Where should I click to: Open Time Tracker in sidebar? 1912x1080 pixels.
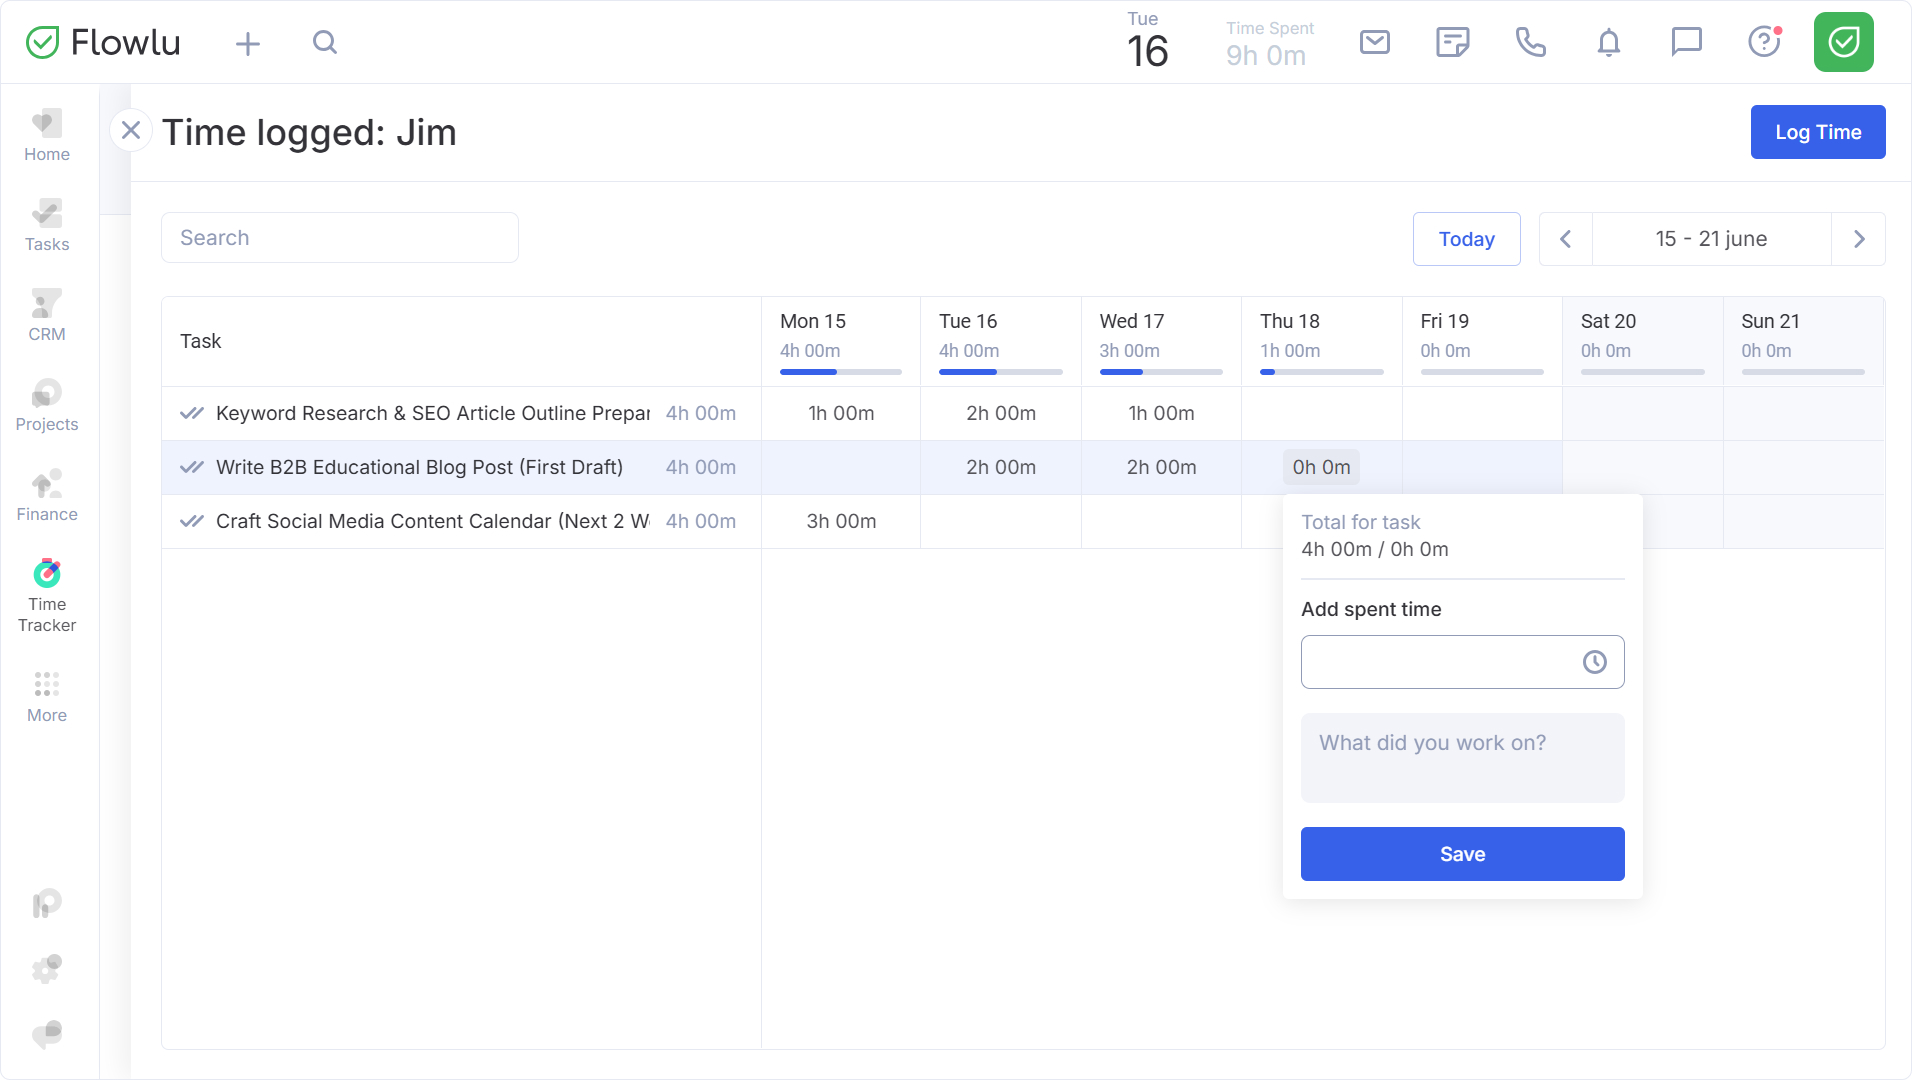(47, 596)
